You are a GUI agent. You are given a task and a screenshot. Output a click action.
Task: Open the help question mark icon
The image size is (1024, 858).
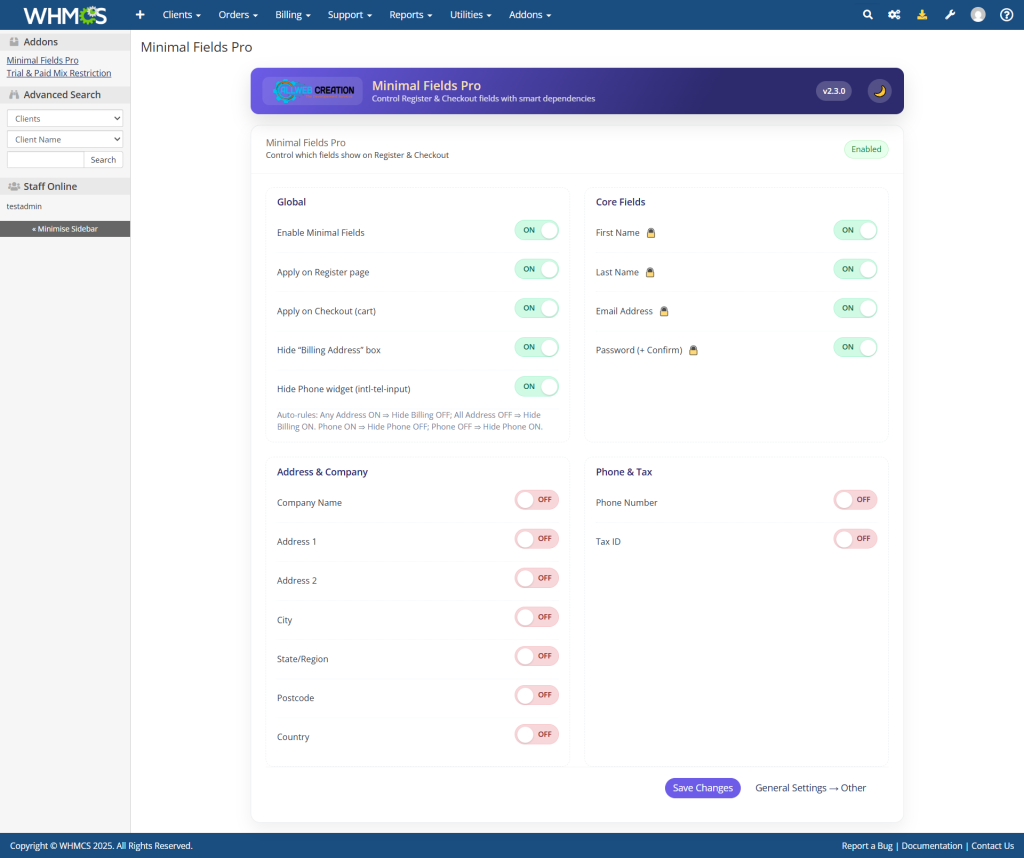coord(1006,15)
